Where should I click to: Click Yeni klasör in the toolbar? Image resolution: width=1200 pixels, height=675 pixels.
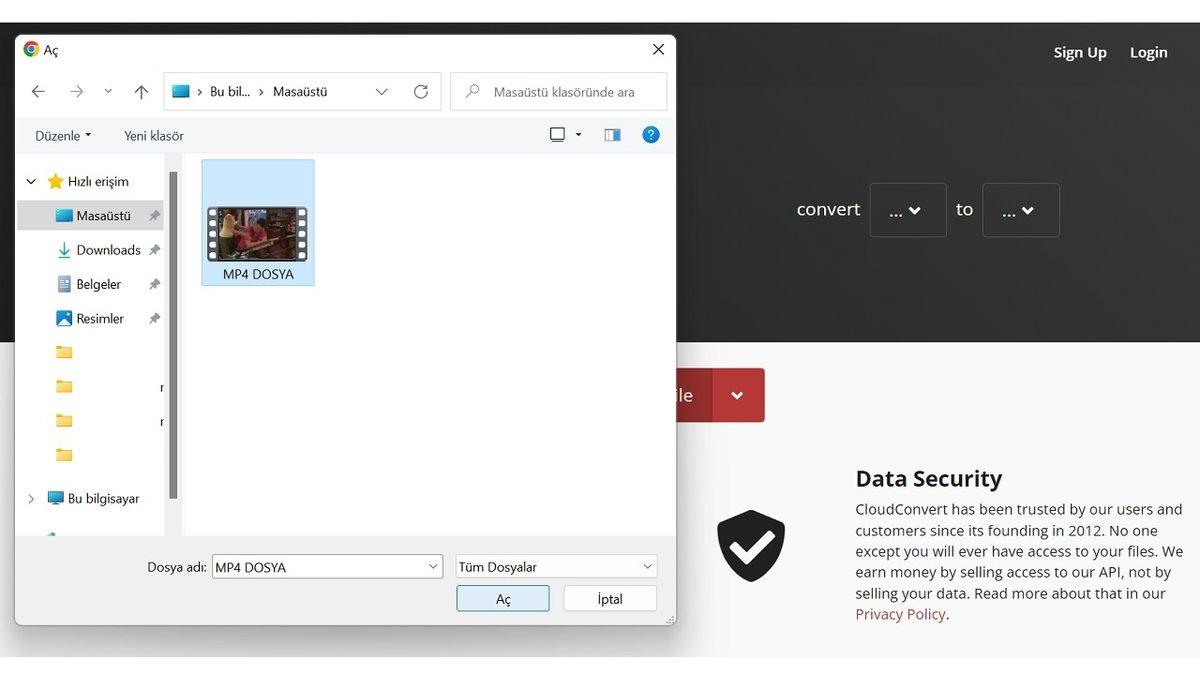point(153,136)
